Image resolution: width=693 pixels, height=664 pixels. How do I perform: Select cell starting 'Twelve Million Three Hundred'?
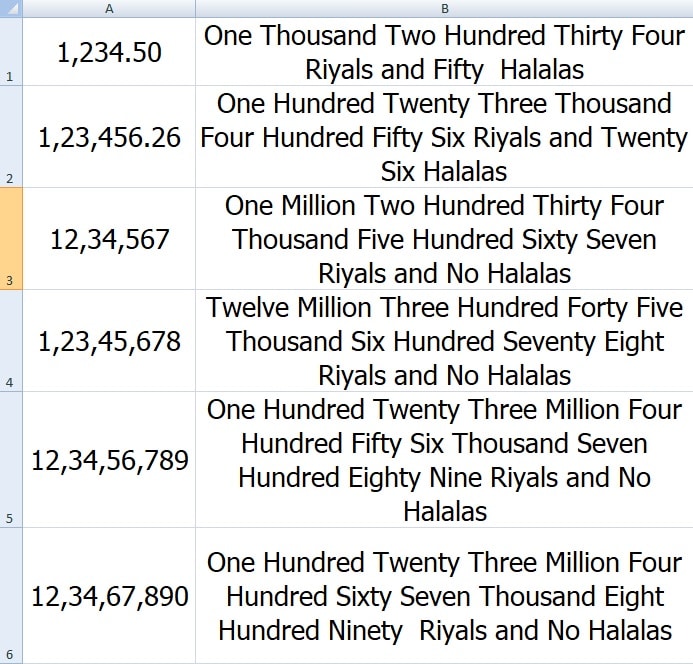pos(444,341)
